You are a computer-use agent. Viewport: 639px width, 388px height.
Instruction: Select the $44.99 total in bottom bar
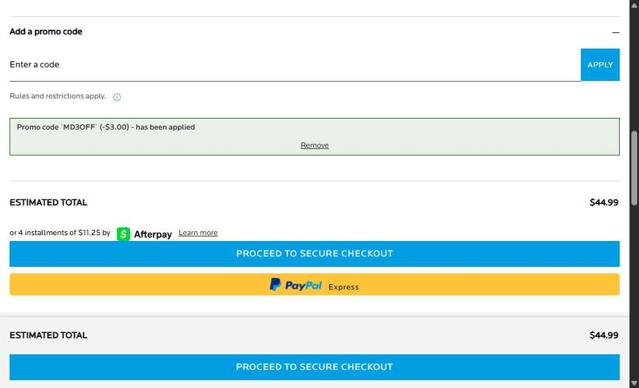point(604,335)
